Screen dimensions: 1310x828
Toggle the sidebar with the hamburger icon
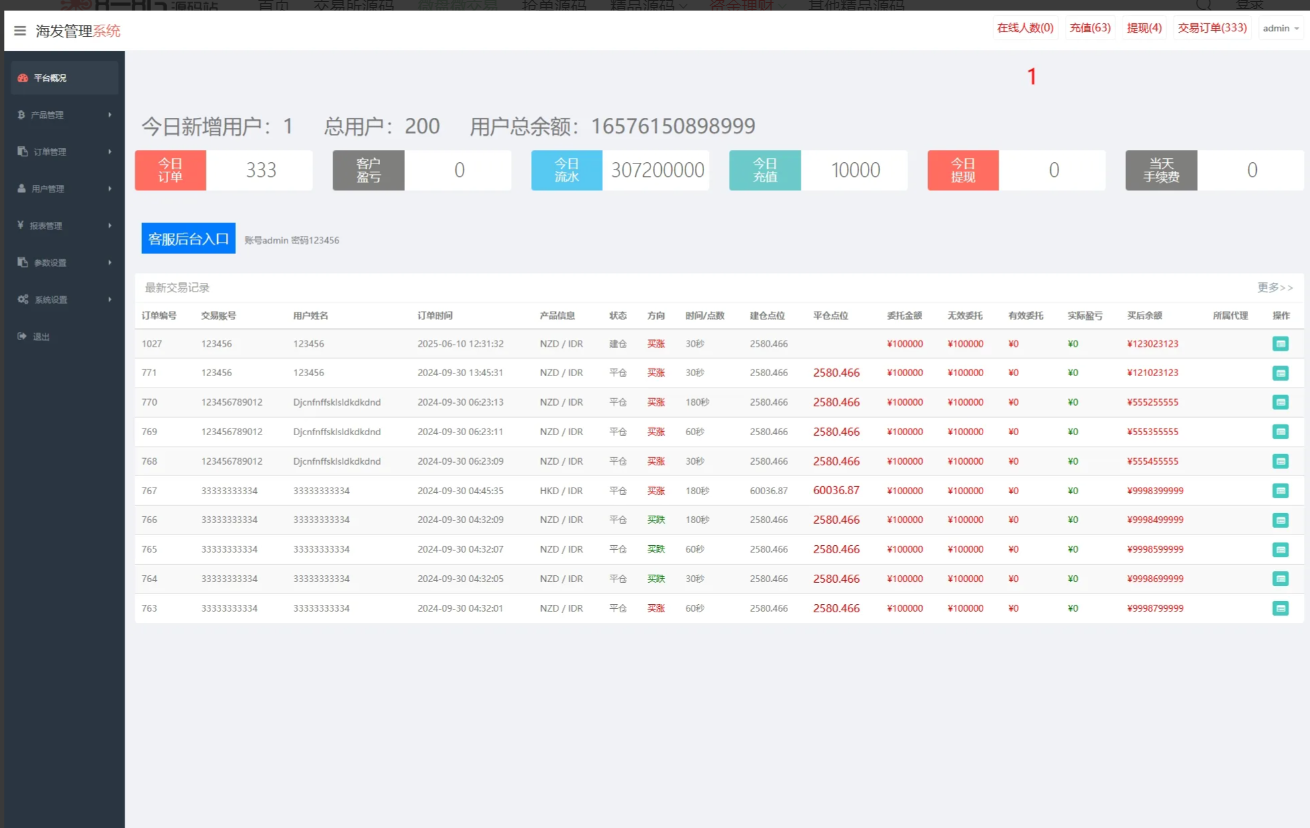point(20,31)
